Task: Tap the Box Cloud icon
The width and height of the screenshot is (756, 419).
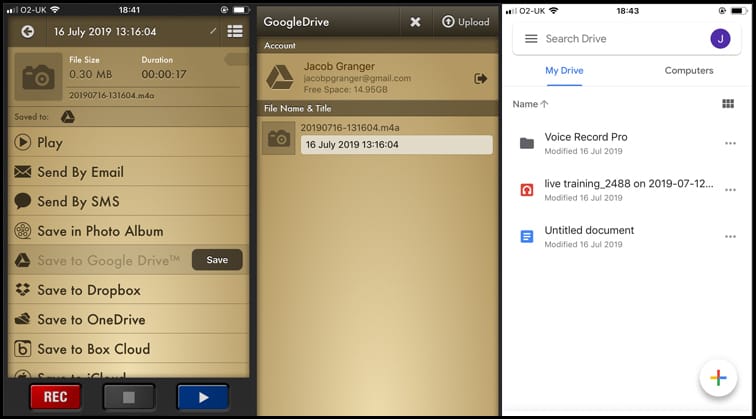Action: [23, 349]
